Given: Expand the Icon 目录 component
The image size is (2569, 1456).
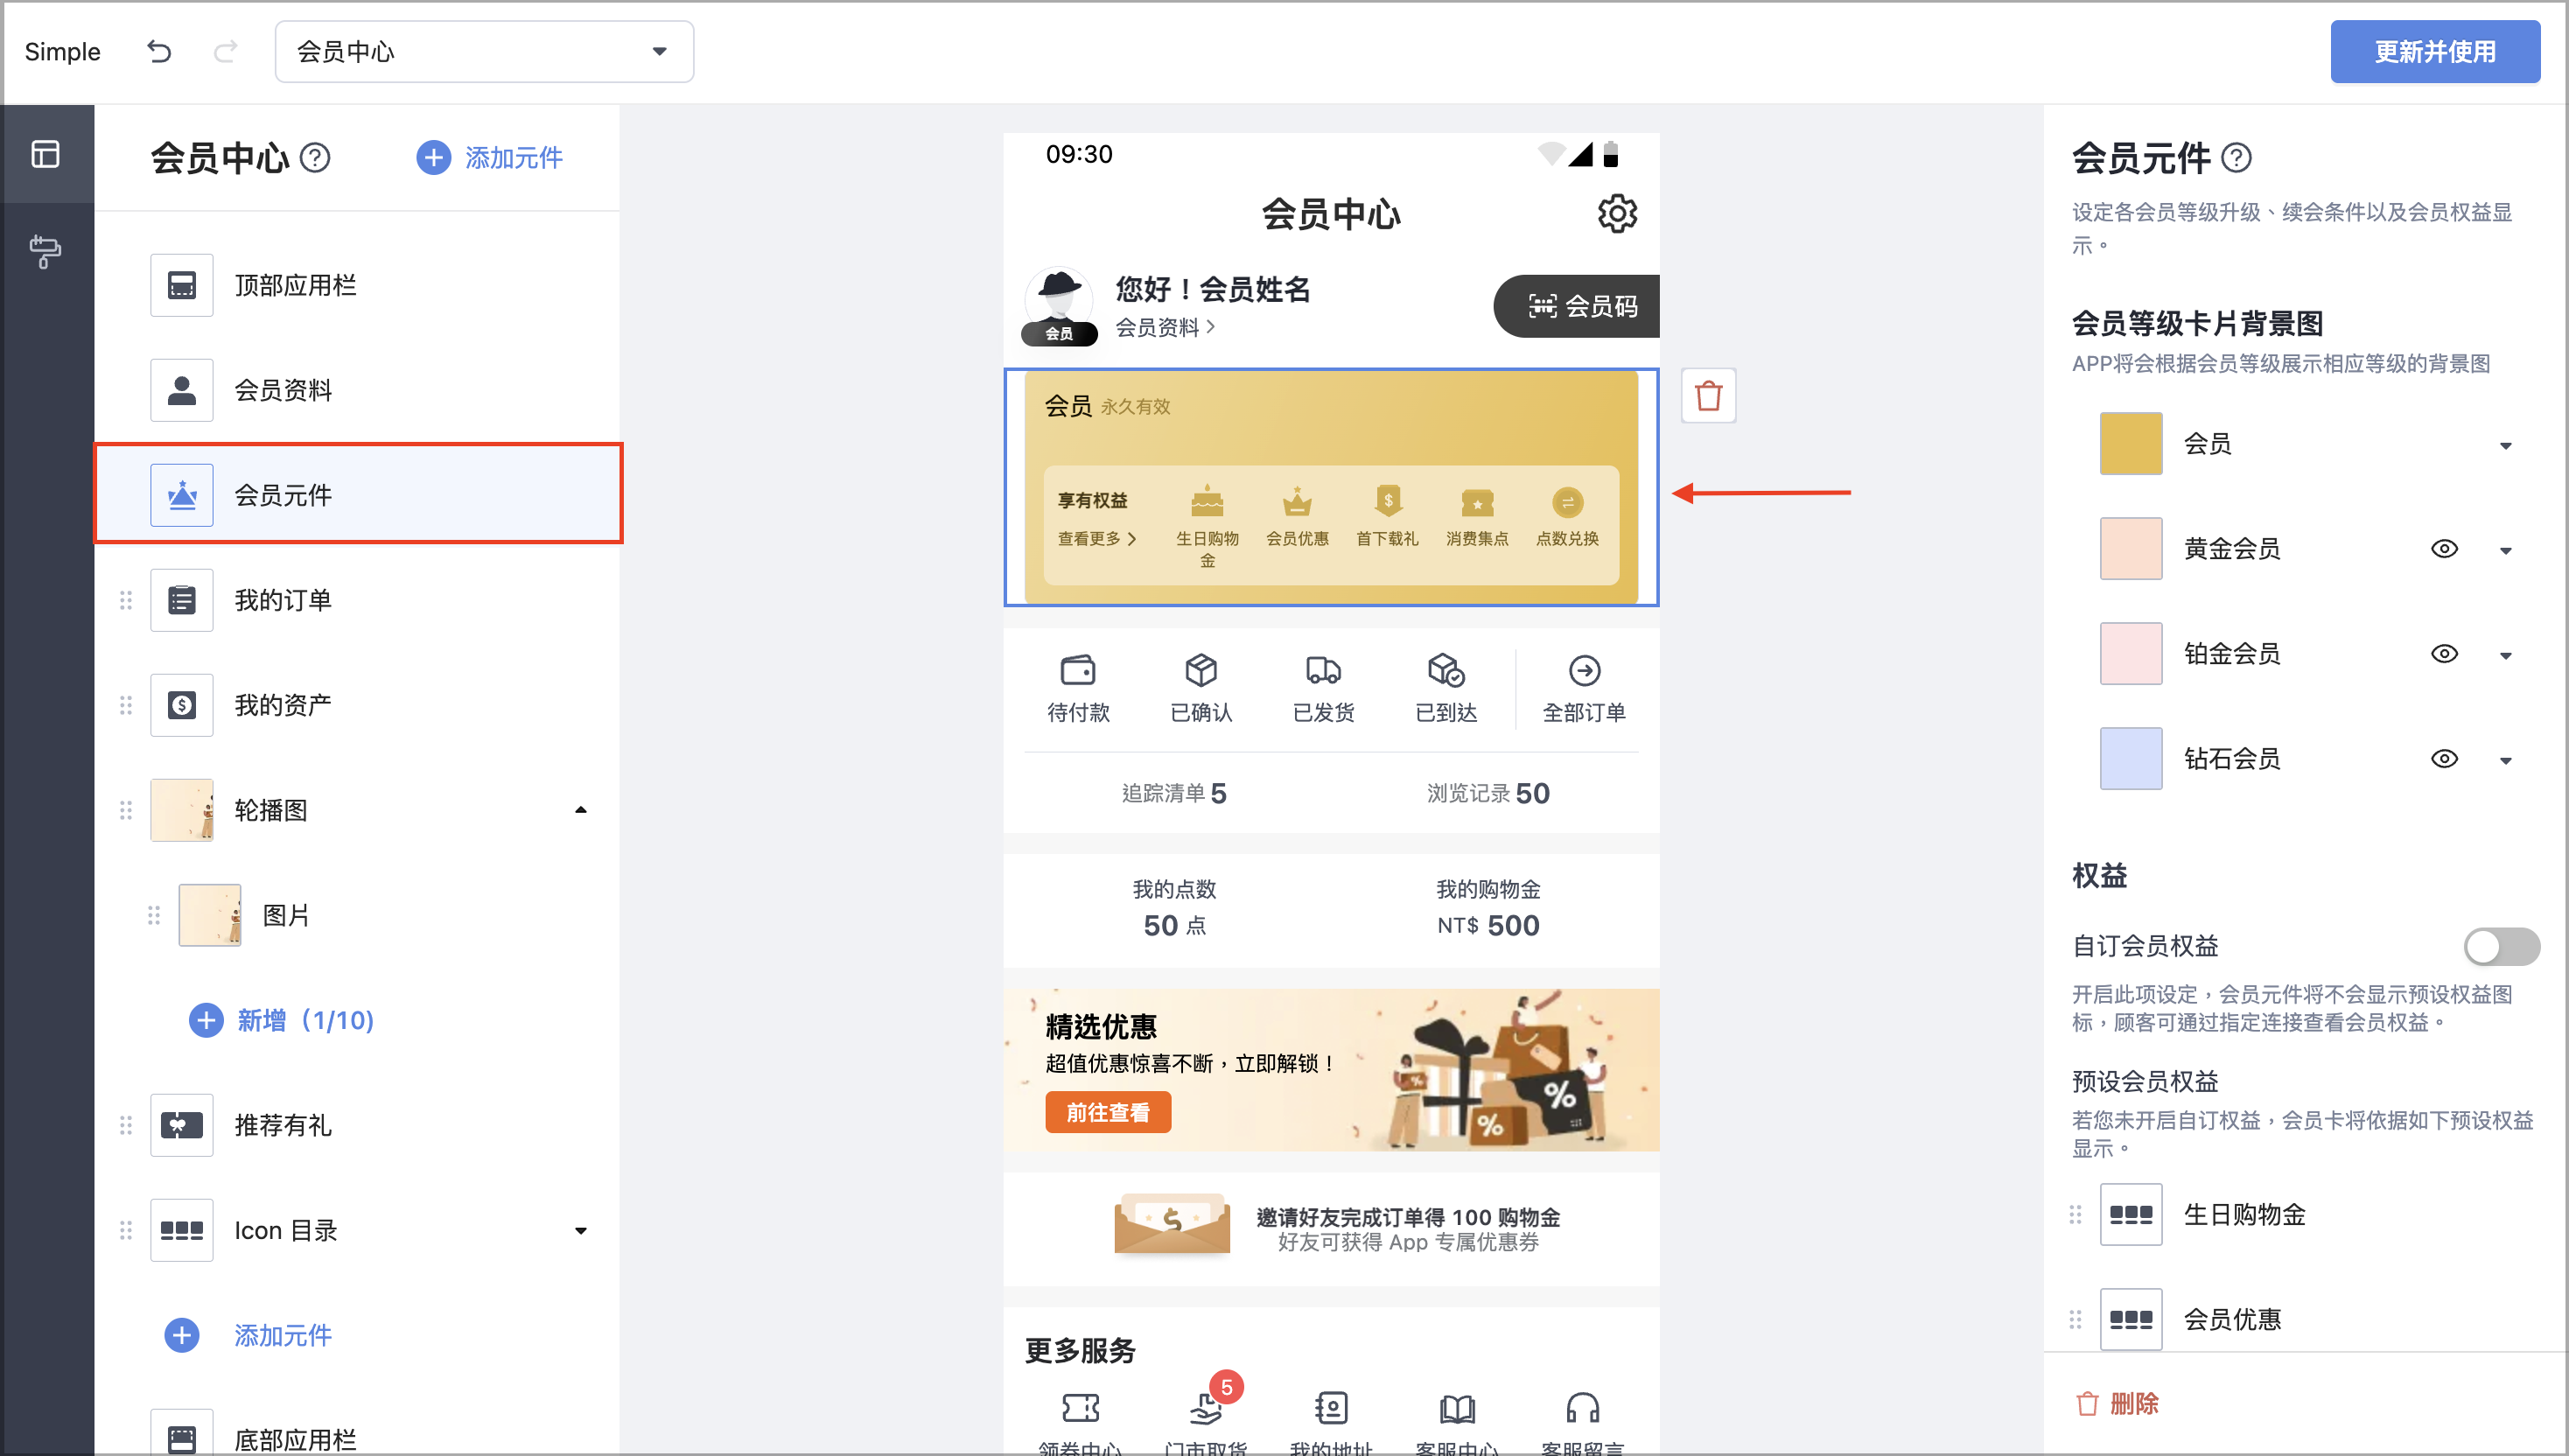Looking at the screenshot, I should (x=581, y=1231).
